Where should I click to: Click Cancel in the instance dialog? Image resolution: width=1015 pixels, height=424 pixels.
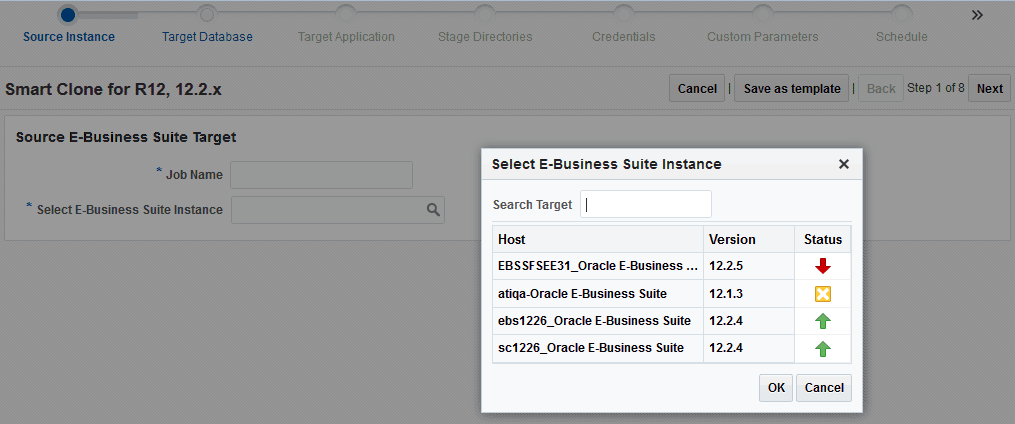tap(824, 388)
